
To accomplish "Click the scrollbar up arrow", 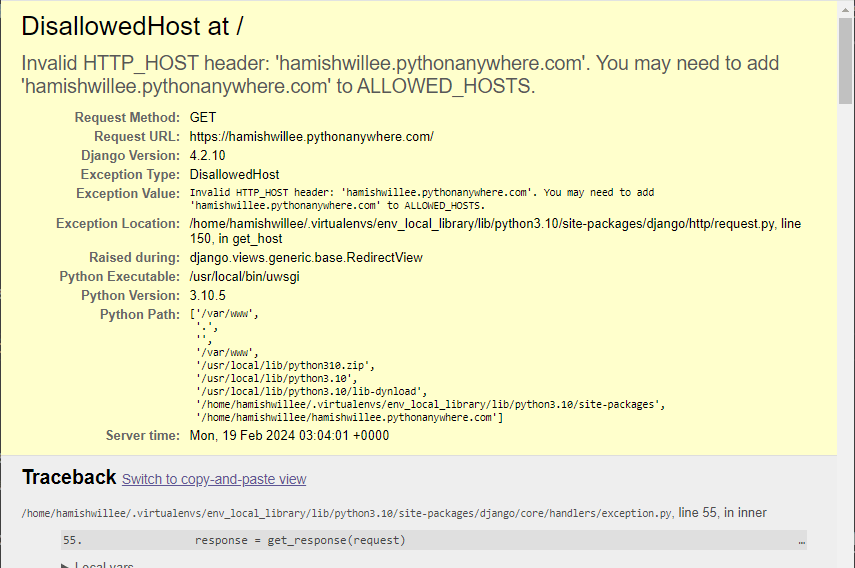I will point(846,7).
